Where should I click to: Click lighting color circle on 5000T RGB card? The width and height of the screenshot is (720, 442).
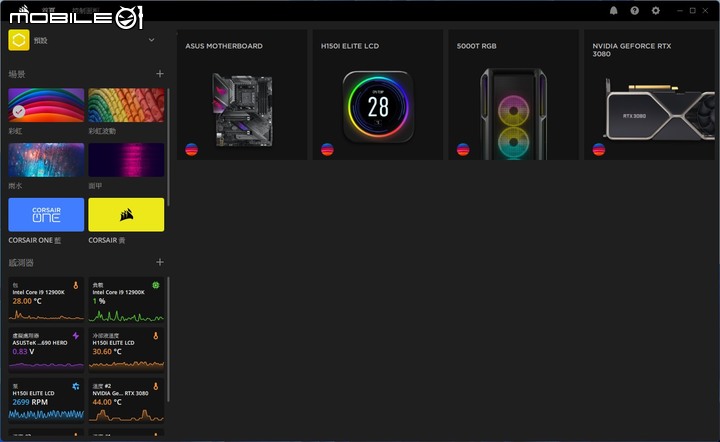[x=463, y=150]
